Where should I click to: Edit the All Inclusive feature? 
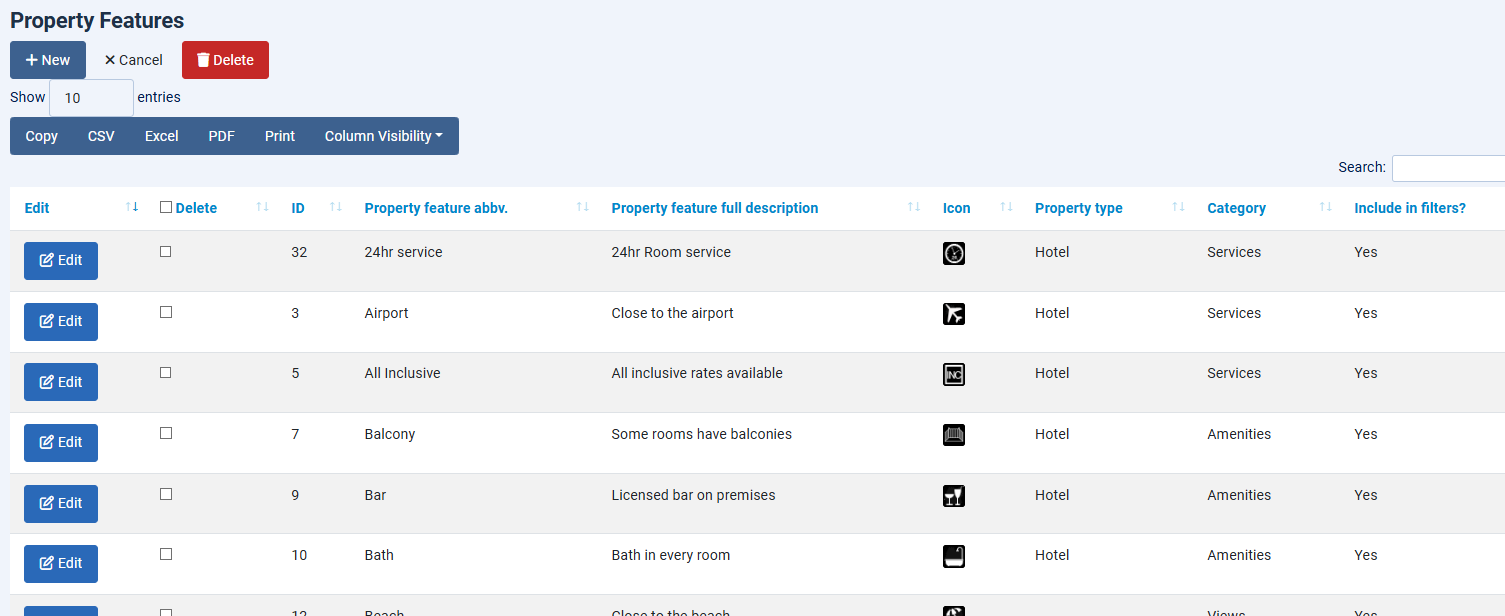click(61, 382)
